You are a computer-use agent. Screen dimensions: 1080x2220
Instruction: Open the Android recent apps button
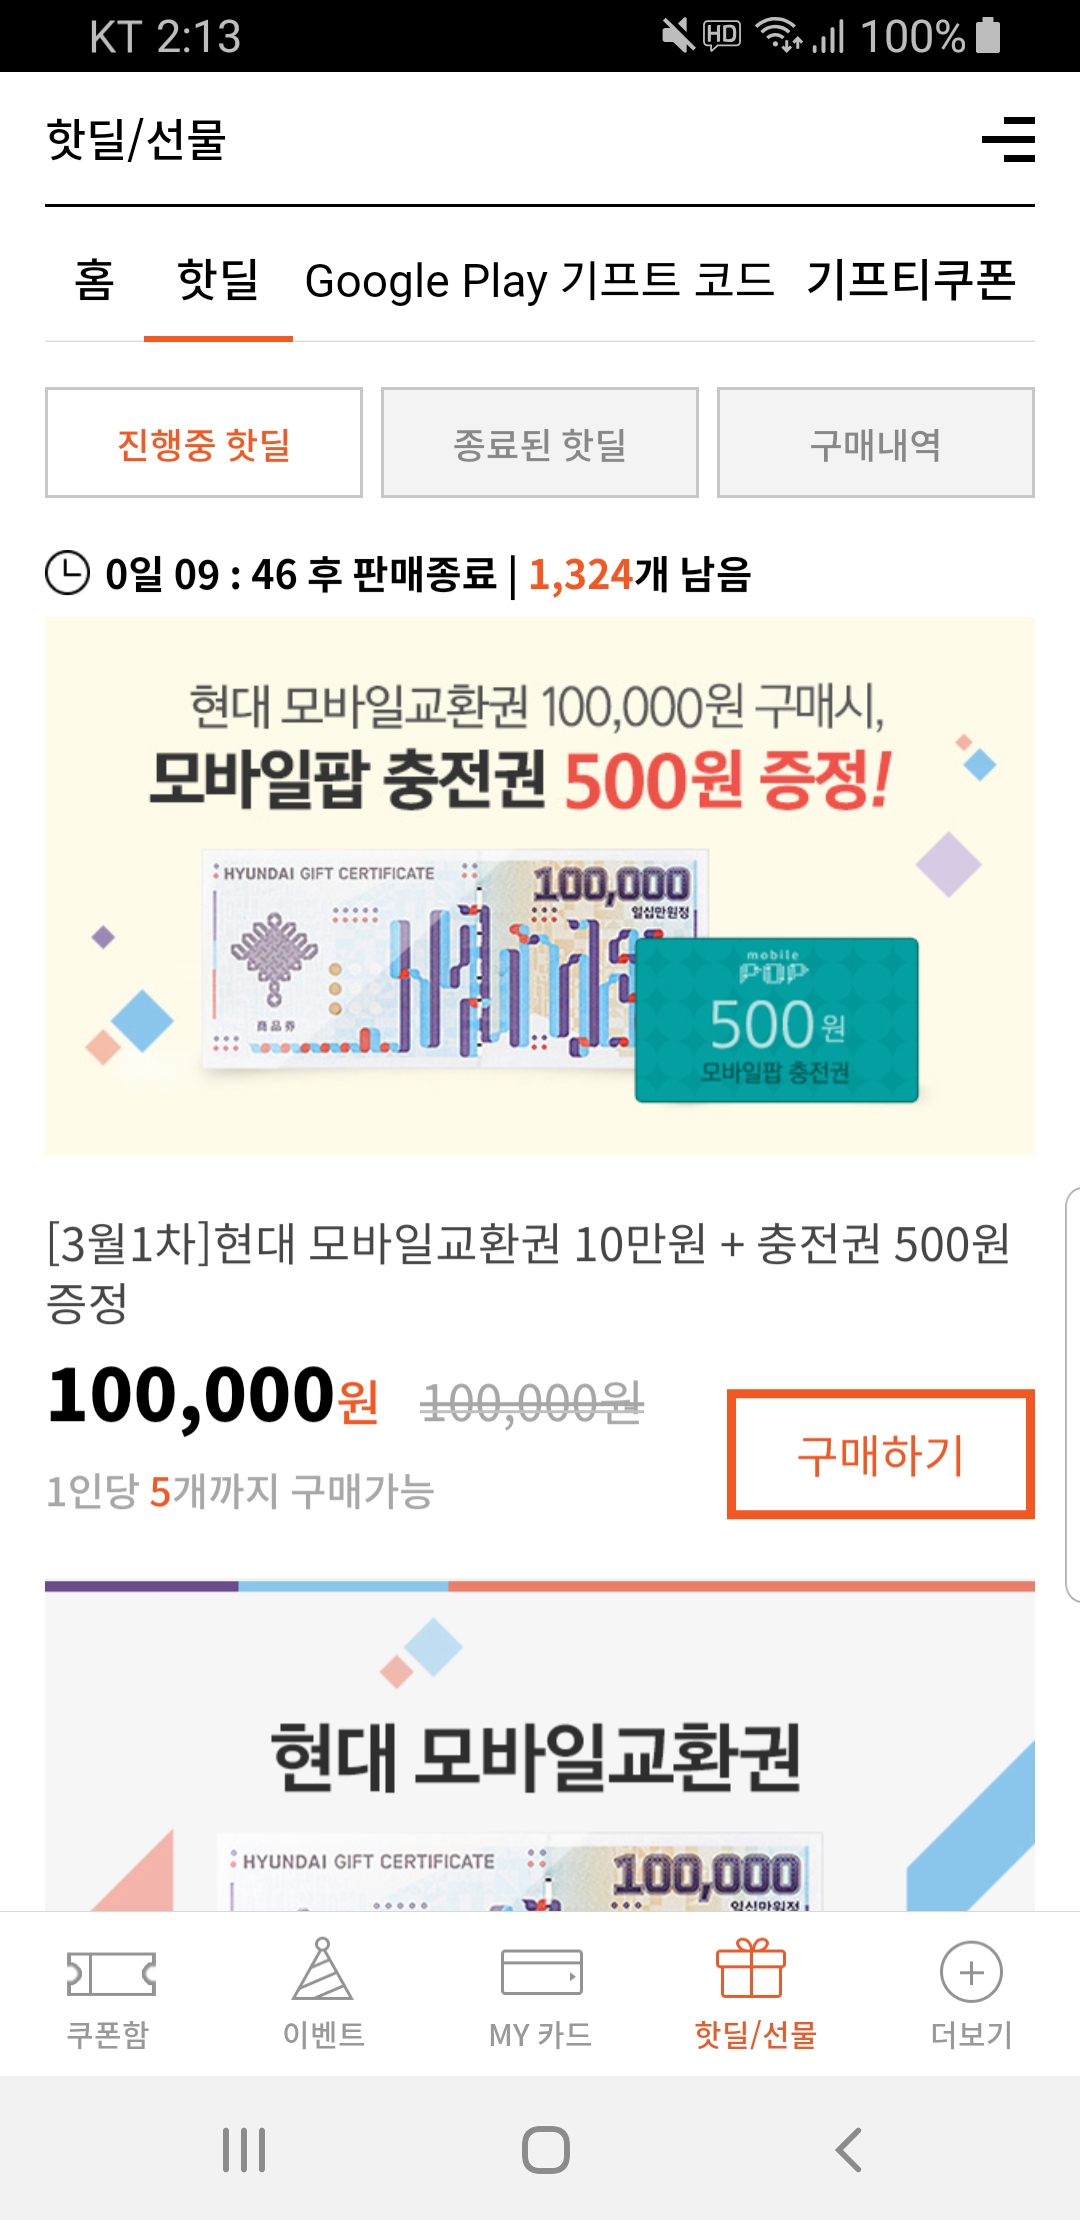(x=244, y=2149)
